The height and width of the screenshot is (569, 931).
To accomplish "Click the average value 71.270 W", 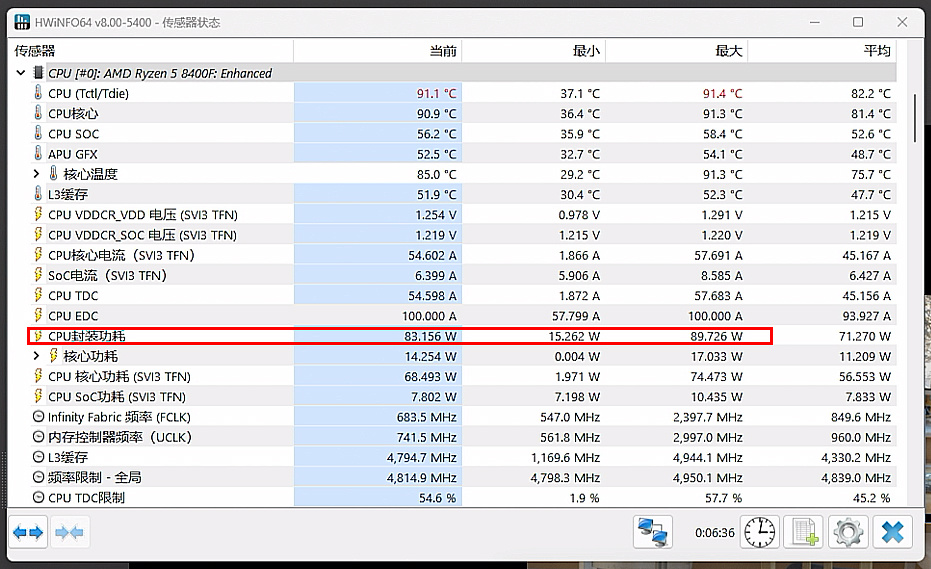I will click(864, 336).
